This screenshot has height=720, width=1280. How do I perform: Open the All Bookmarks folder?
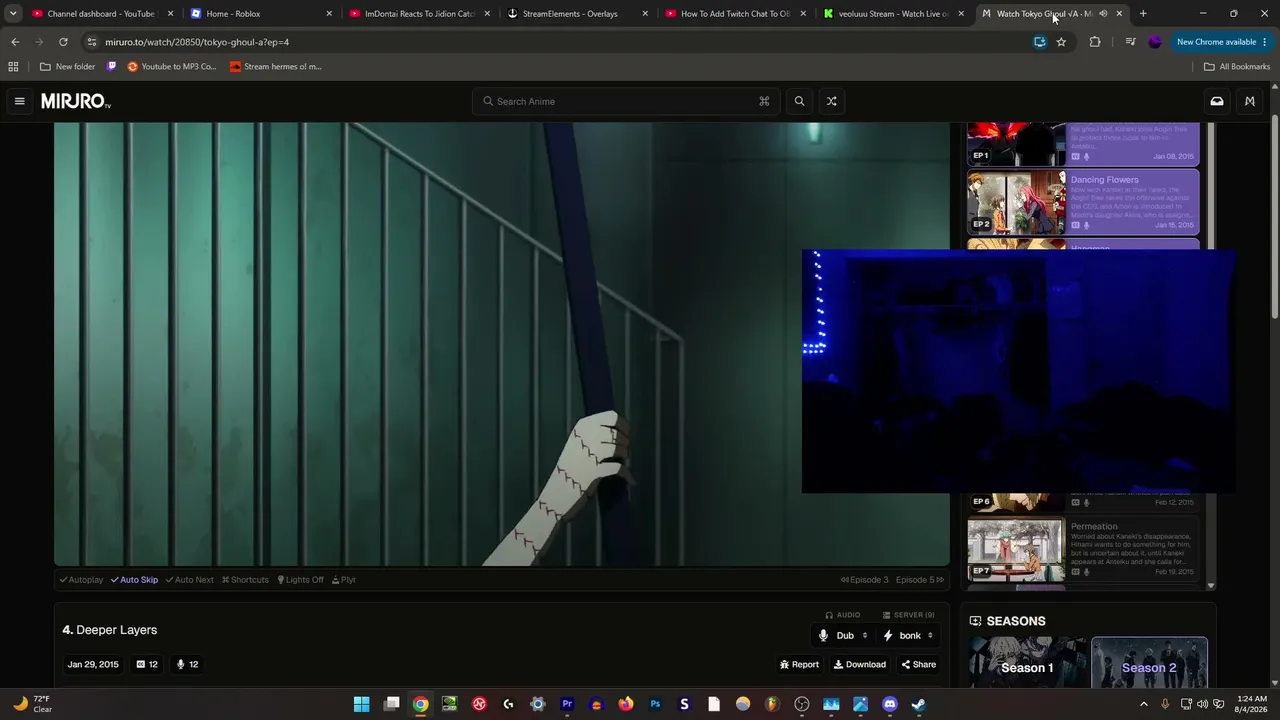tap(1237, 67)
